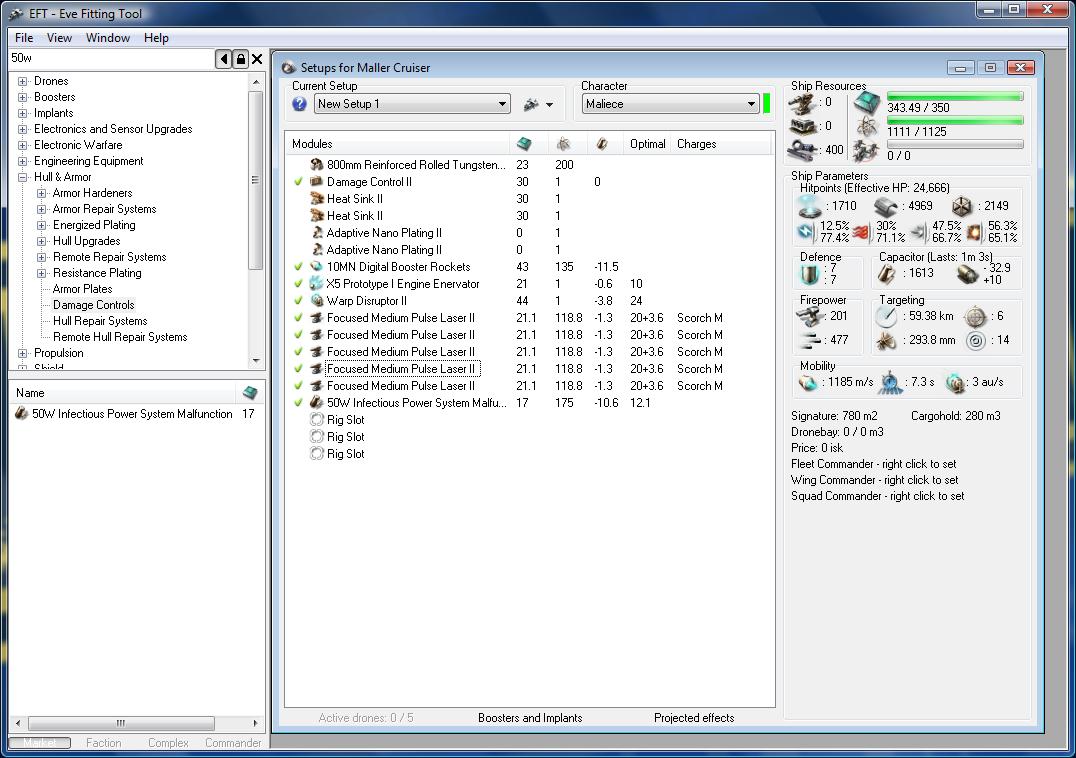Click the blue help icon beside Current Setup
Viewport: 1076px width, 758px height.
[x=299, y=104]
